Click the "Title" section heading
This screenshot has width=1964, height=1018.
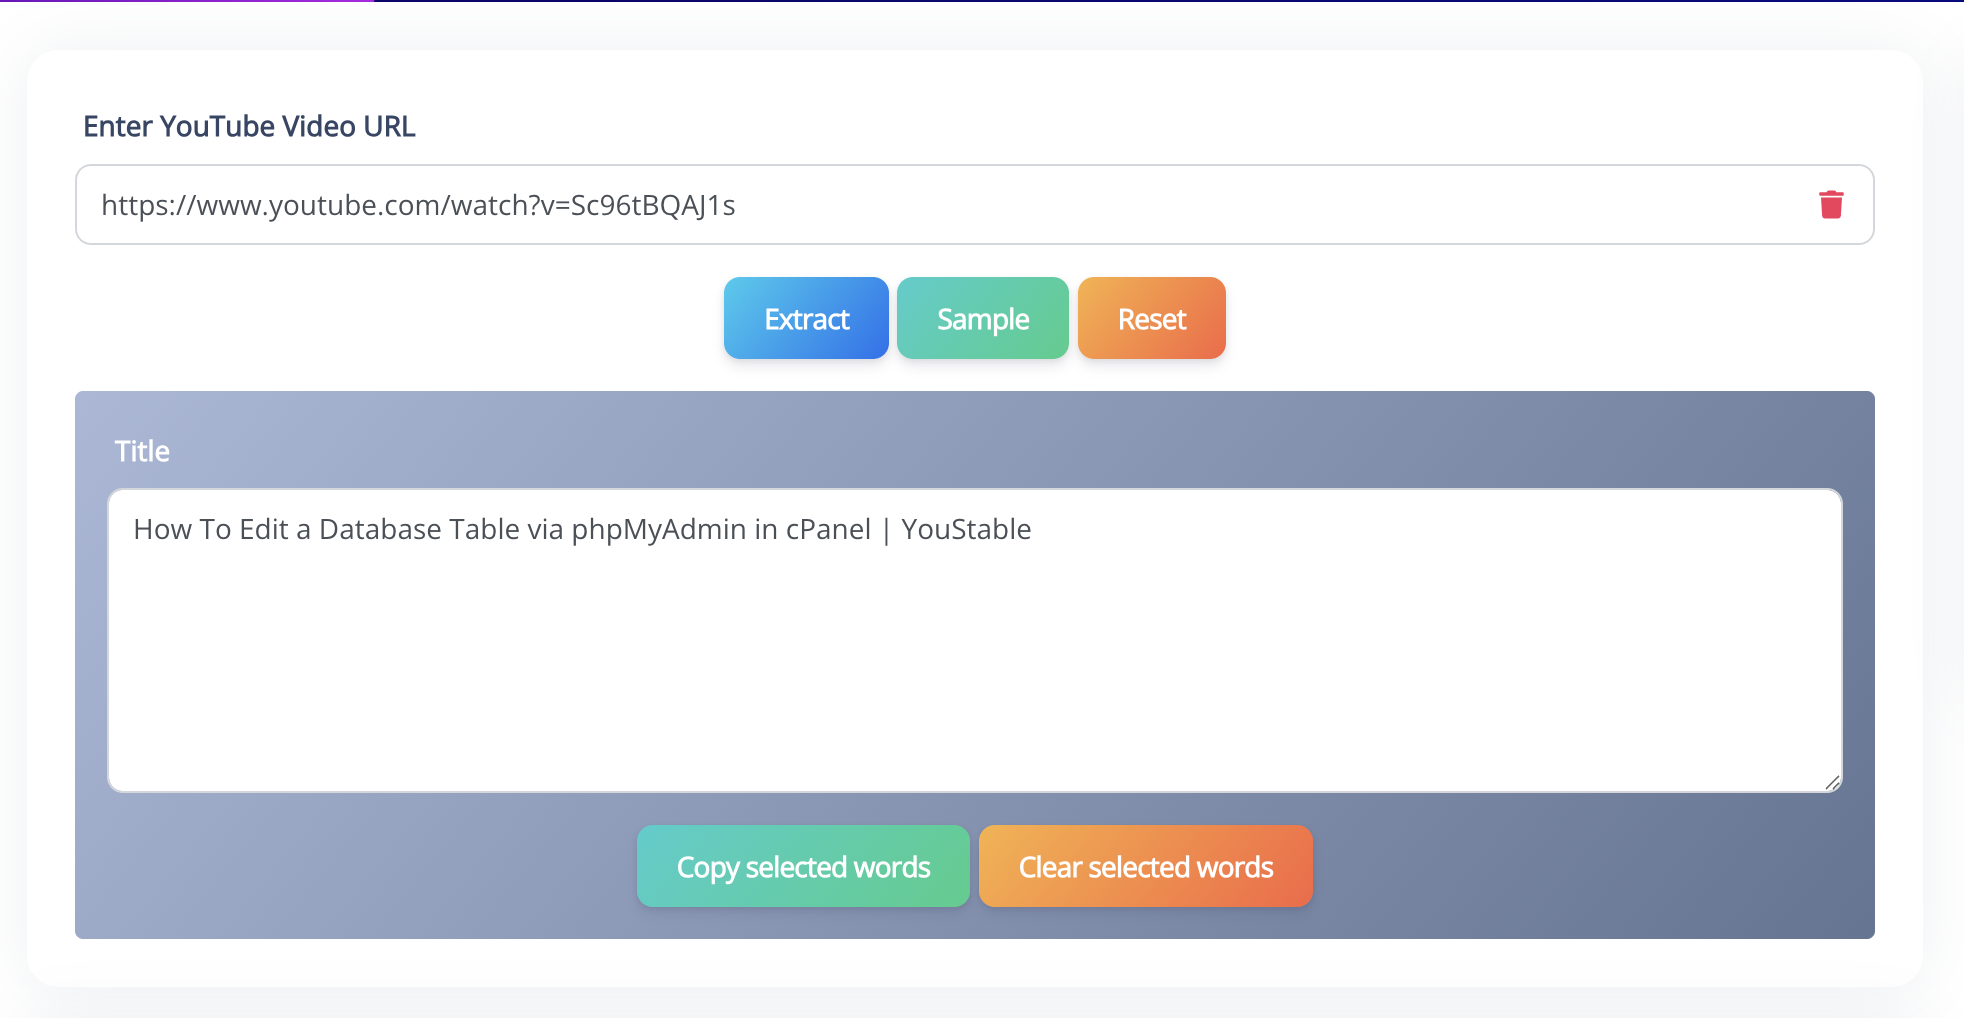click(x=142, y=452)
